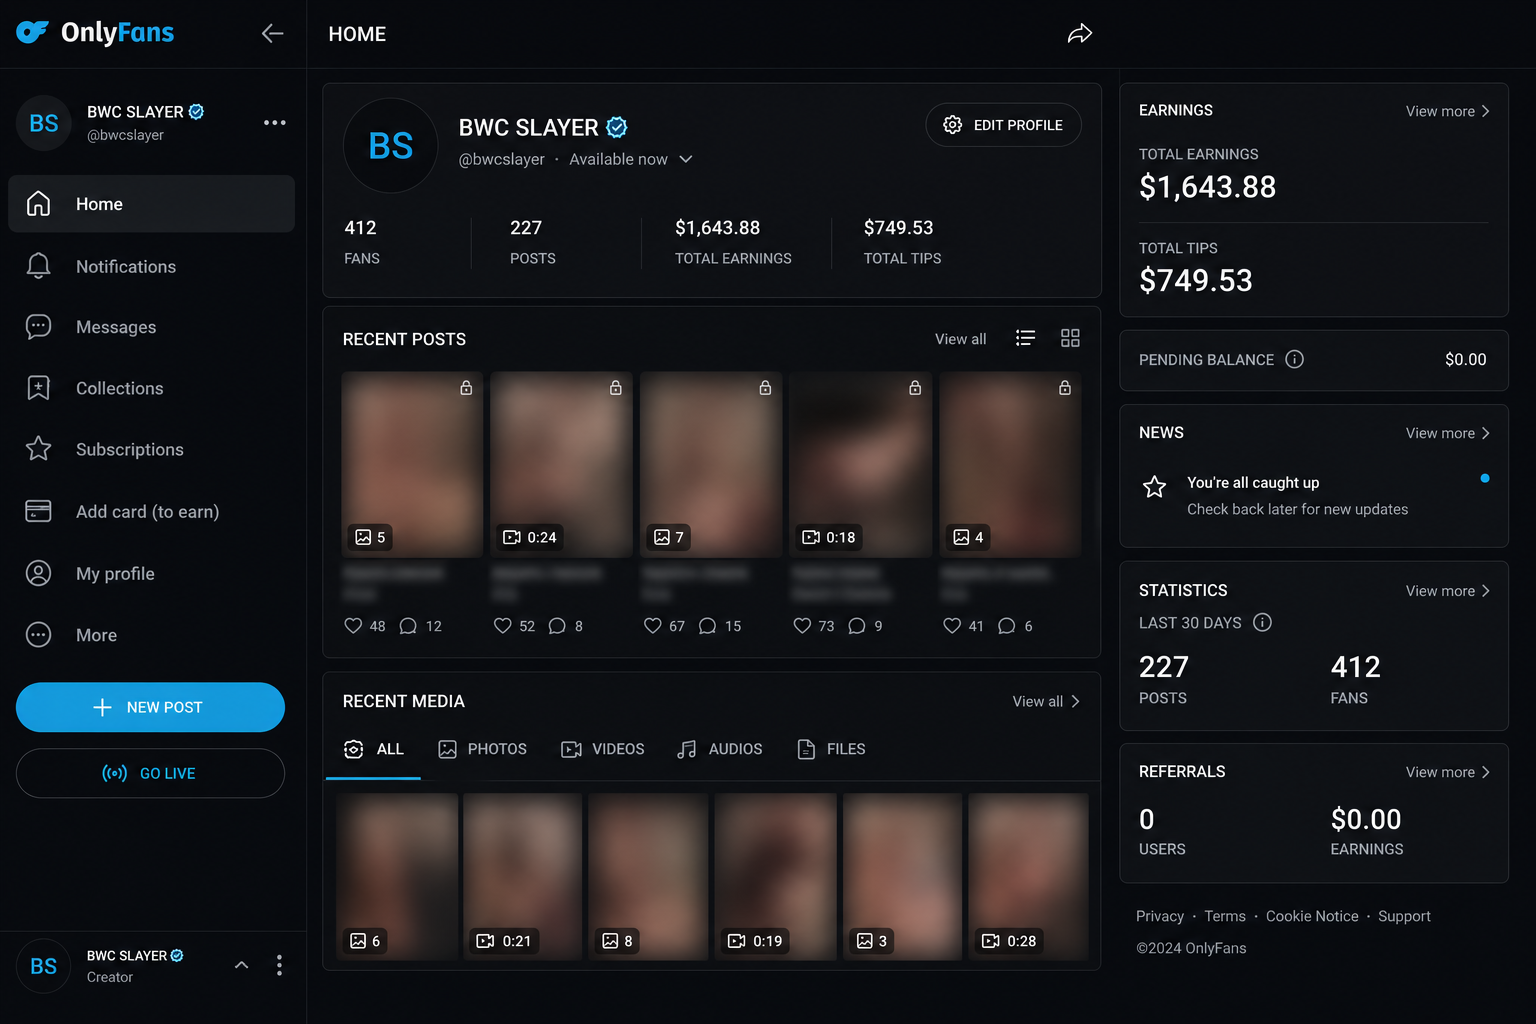Open the Terms footer link
The height and width of the screenshot is (1024, 1536).
1225,916
